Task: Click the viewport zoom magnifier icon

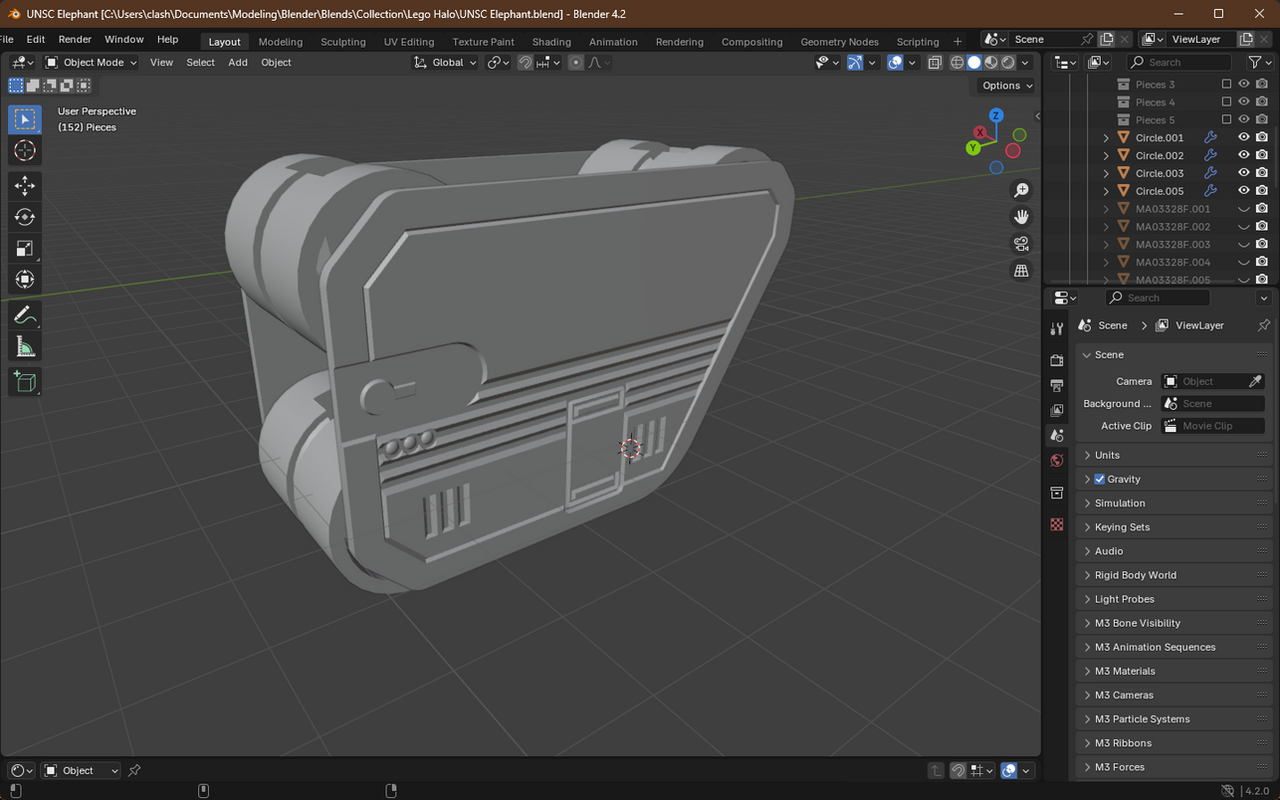Action: [x=1021, y=190]
